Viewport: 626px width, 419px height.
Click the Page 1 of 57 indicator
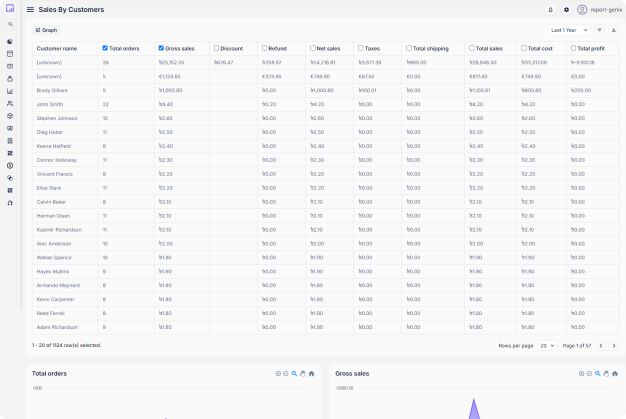pos(576,346)
